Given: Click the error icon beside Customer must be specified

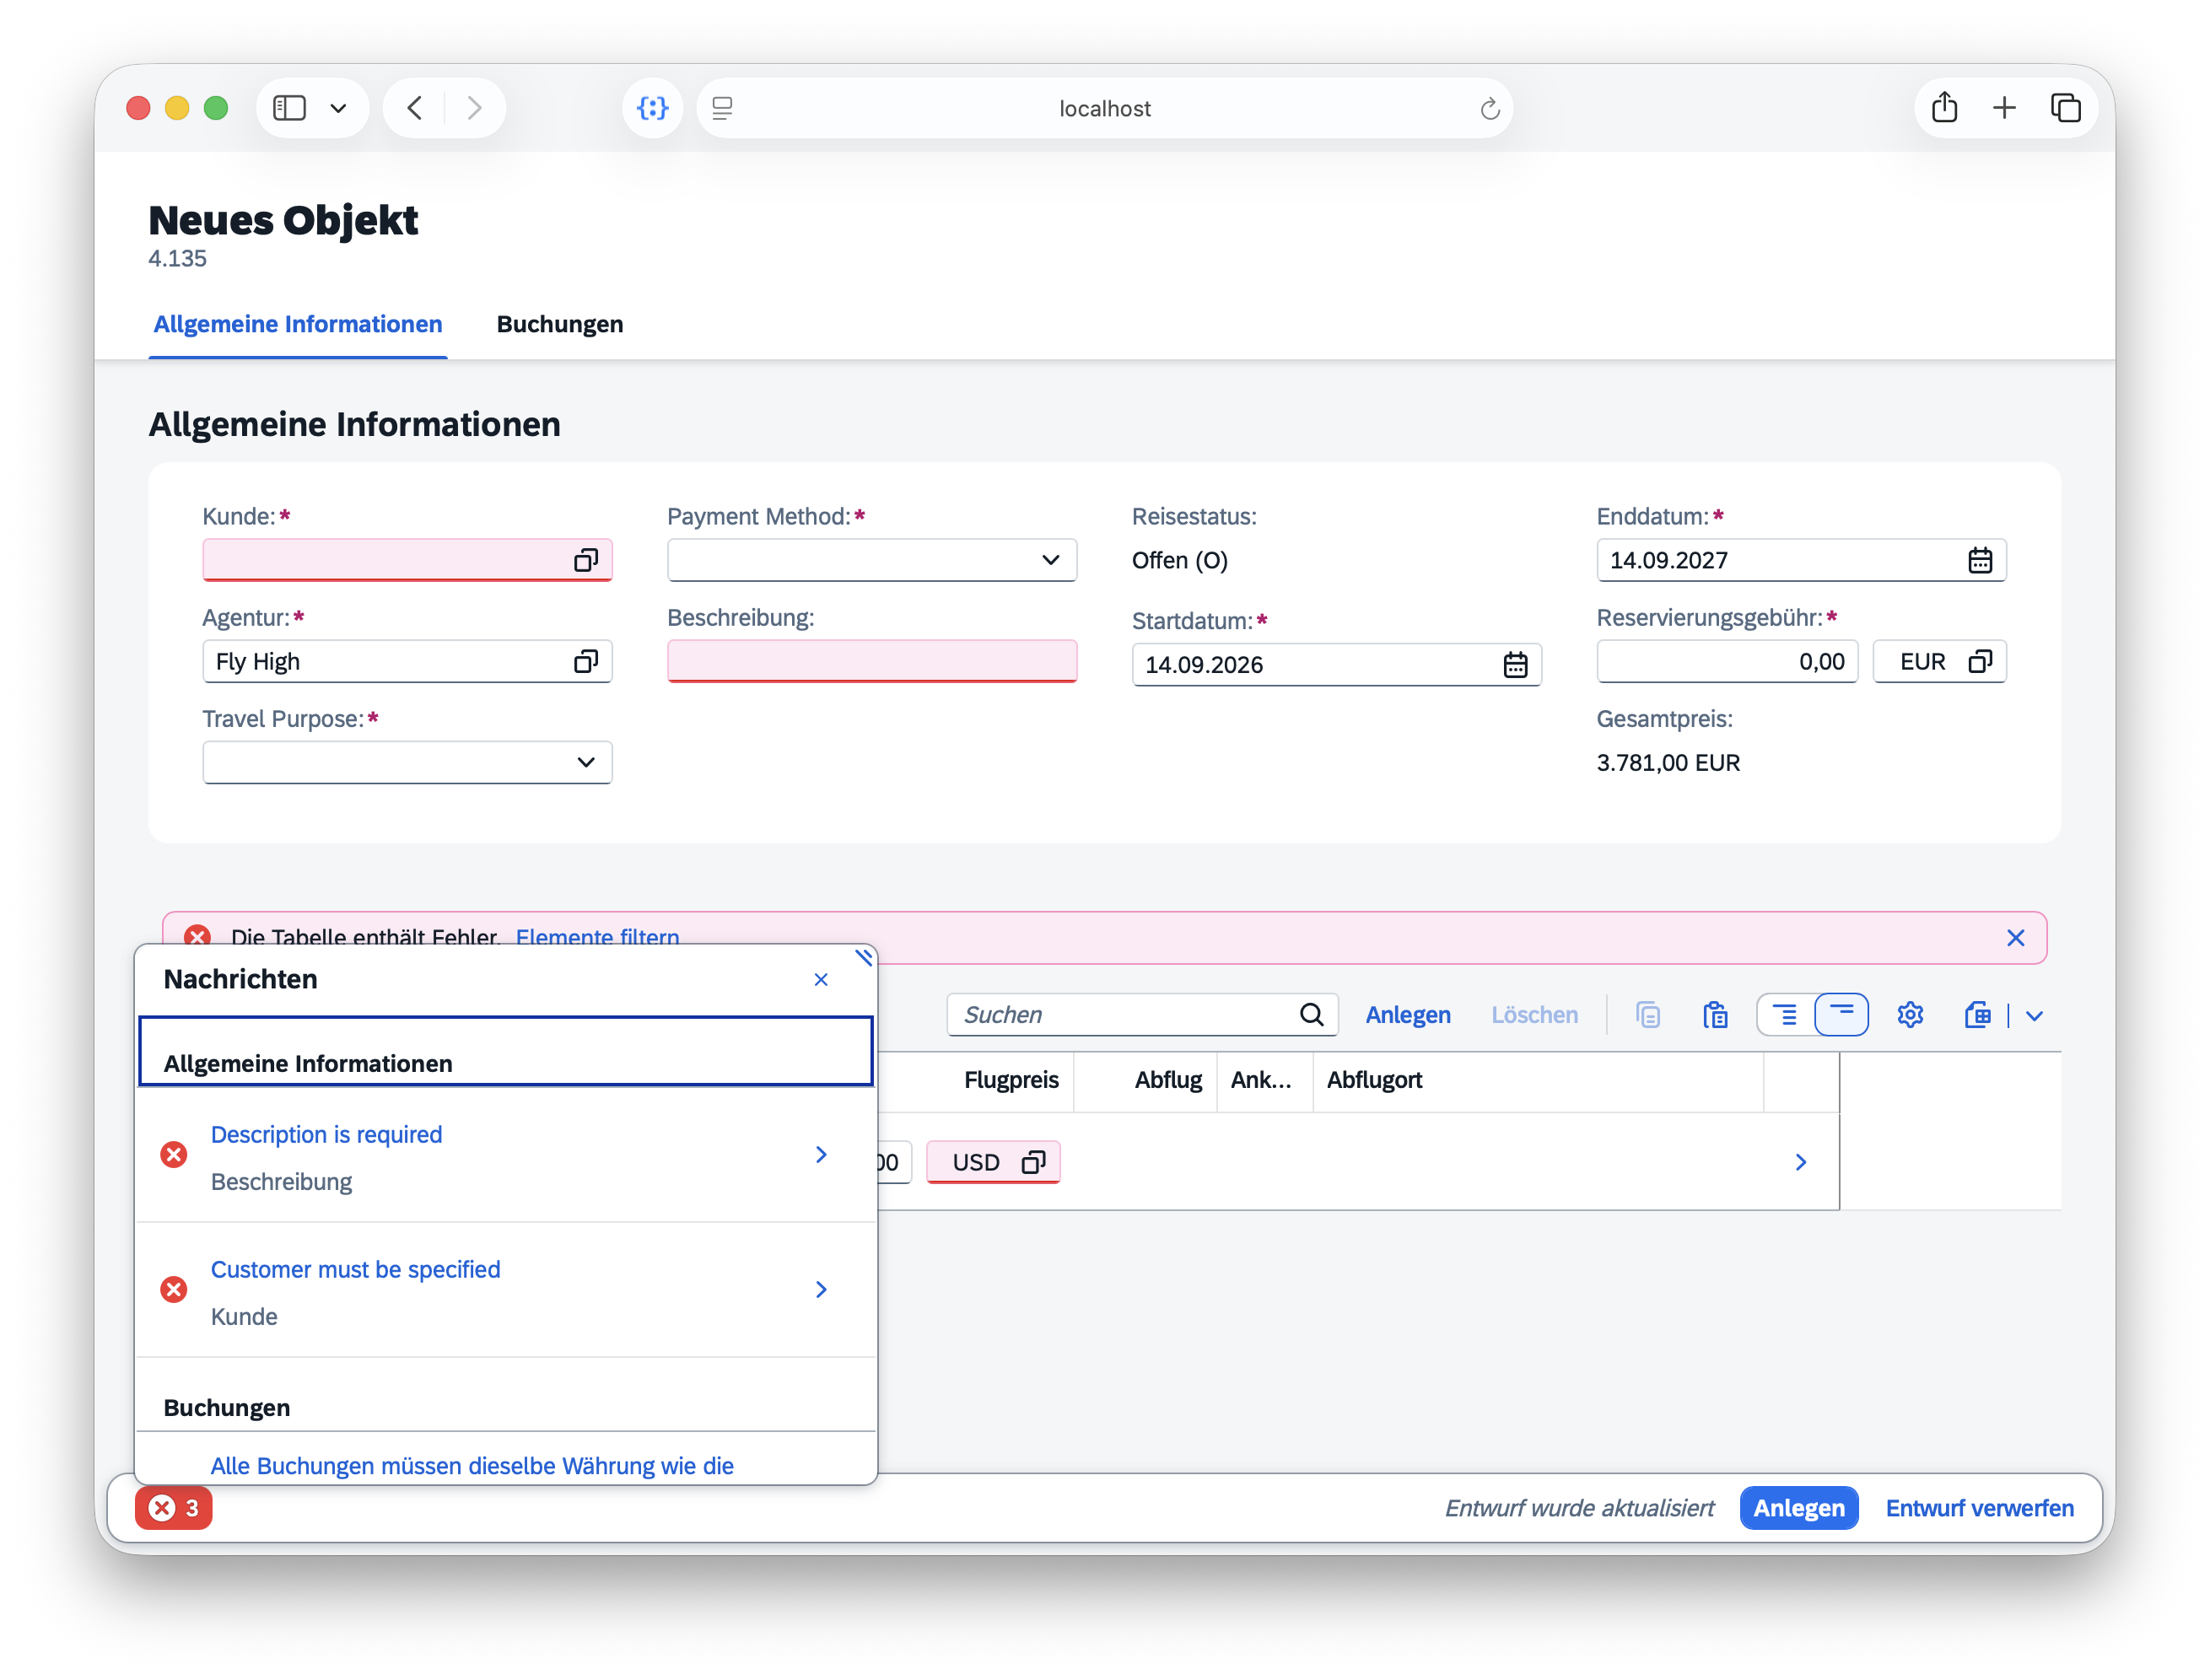Looking at the screenshot, I should [x=174, y=1290].
